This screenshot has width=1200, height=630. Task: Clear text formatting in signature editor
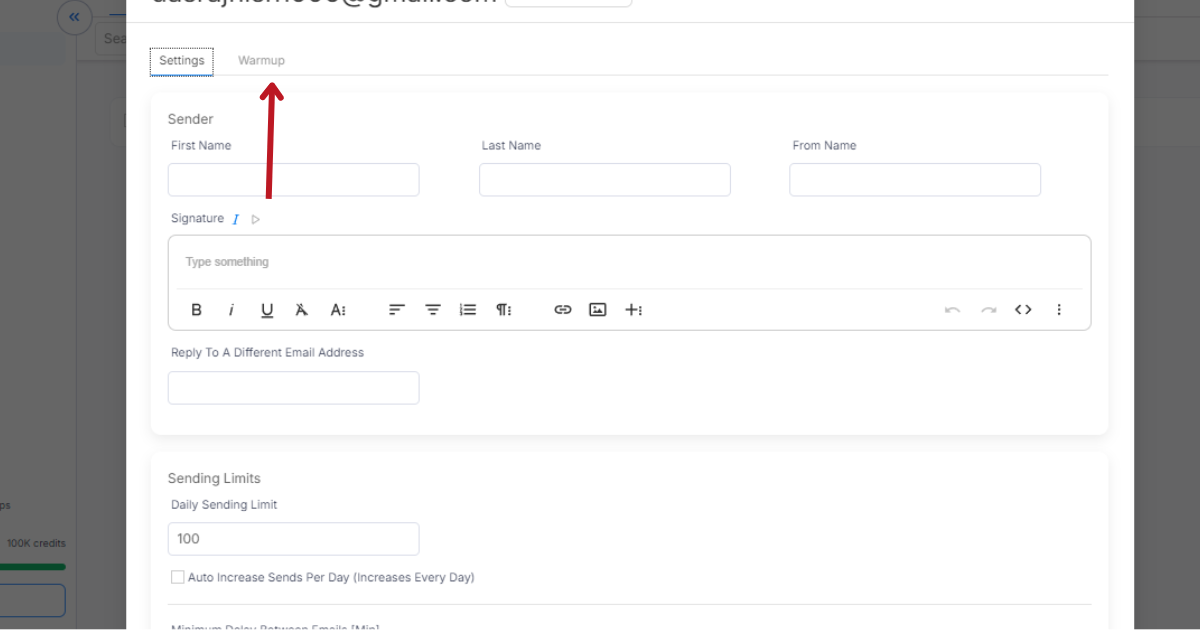pyautogui.click(x=301, y=310)
